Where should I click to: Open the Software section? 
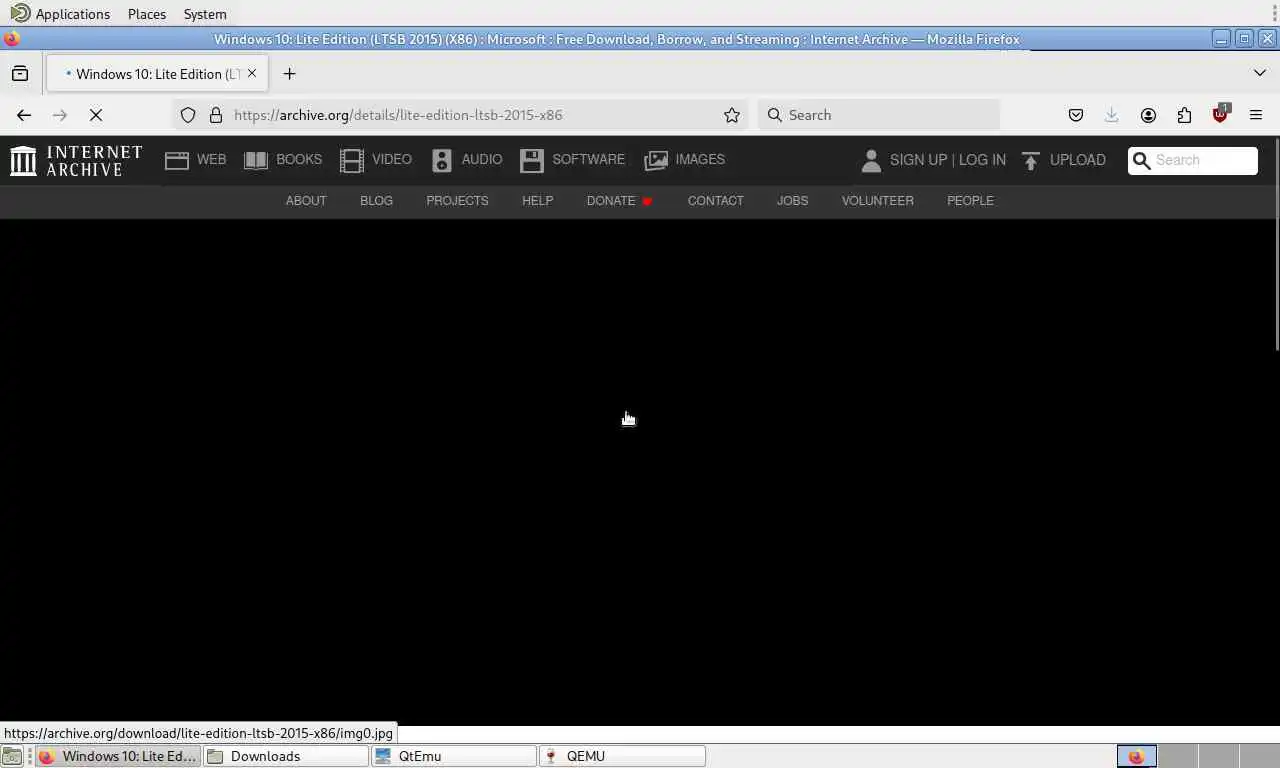point(573,160)
